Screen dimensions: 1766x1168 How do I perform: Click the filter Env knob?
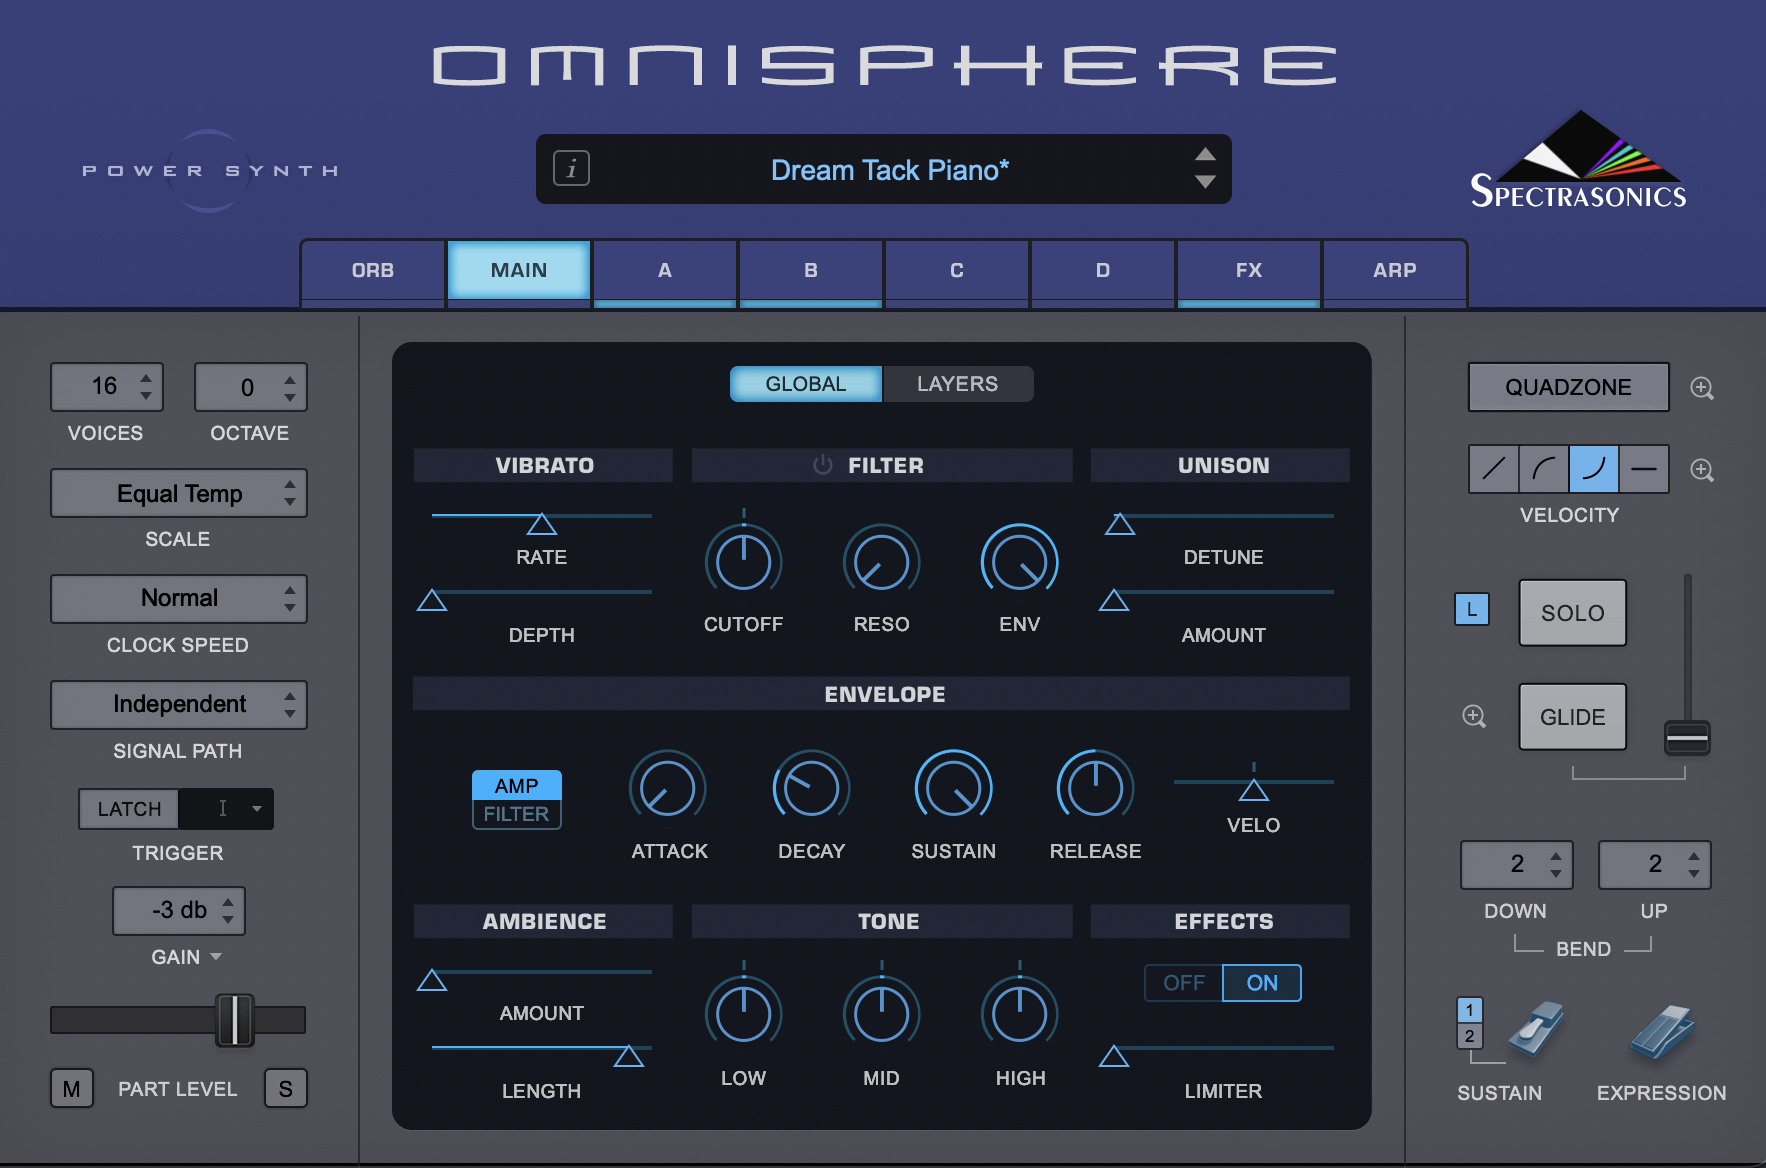(x=1020, y=562)
